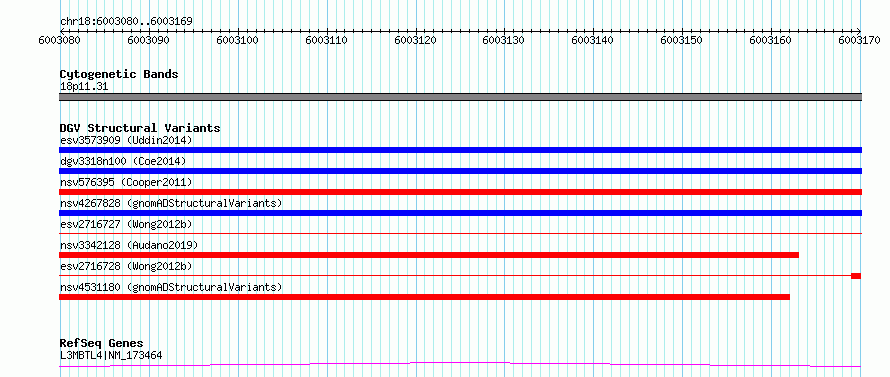Collapse the DGV Structural Variants track heading
The height and width of the screenshot is (377, 890).
click(140, 128)
